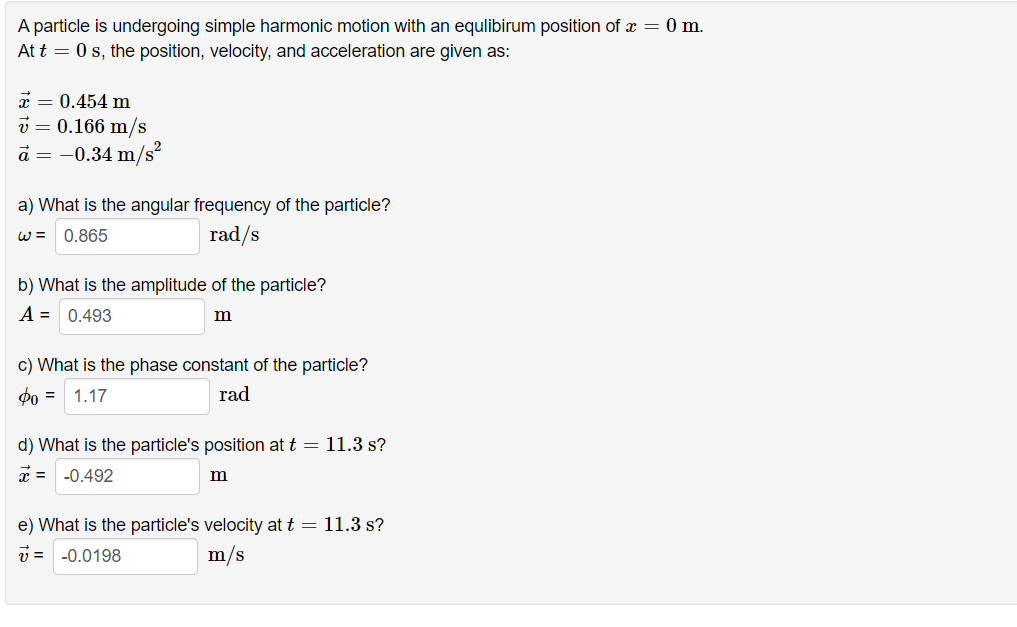Click the rad unit next to phase constant

234,394
